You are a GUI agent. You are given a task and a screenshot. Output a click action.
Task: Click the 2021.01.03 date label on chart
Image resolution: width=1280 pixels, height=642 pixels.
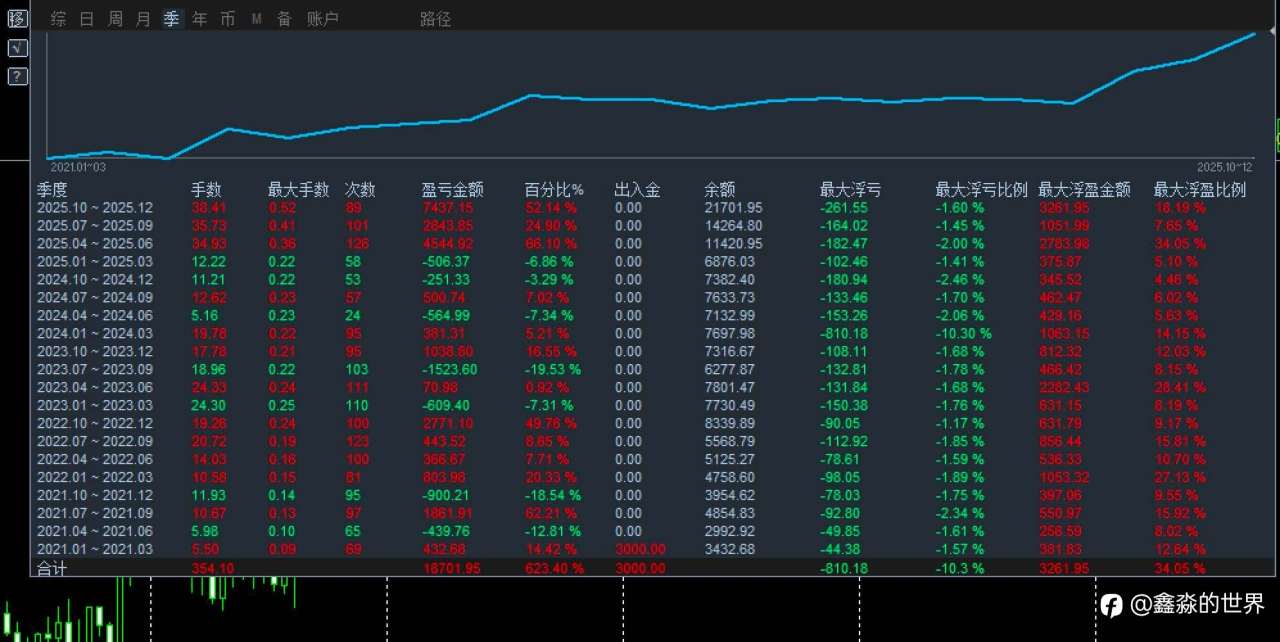[78, 166]
